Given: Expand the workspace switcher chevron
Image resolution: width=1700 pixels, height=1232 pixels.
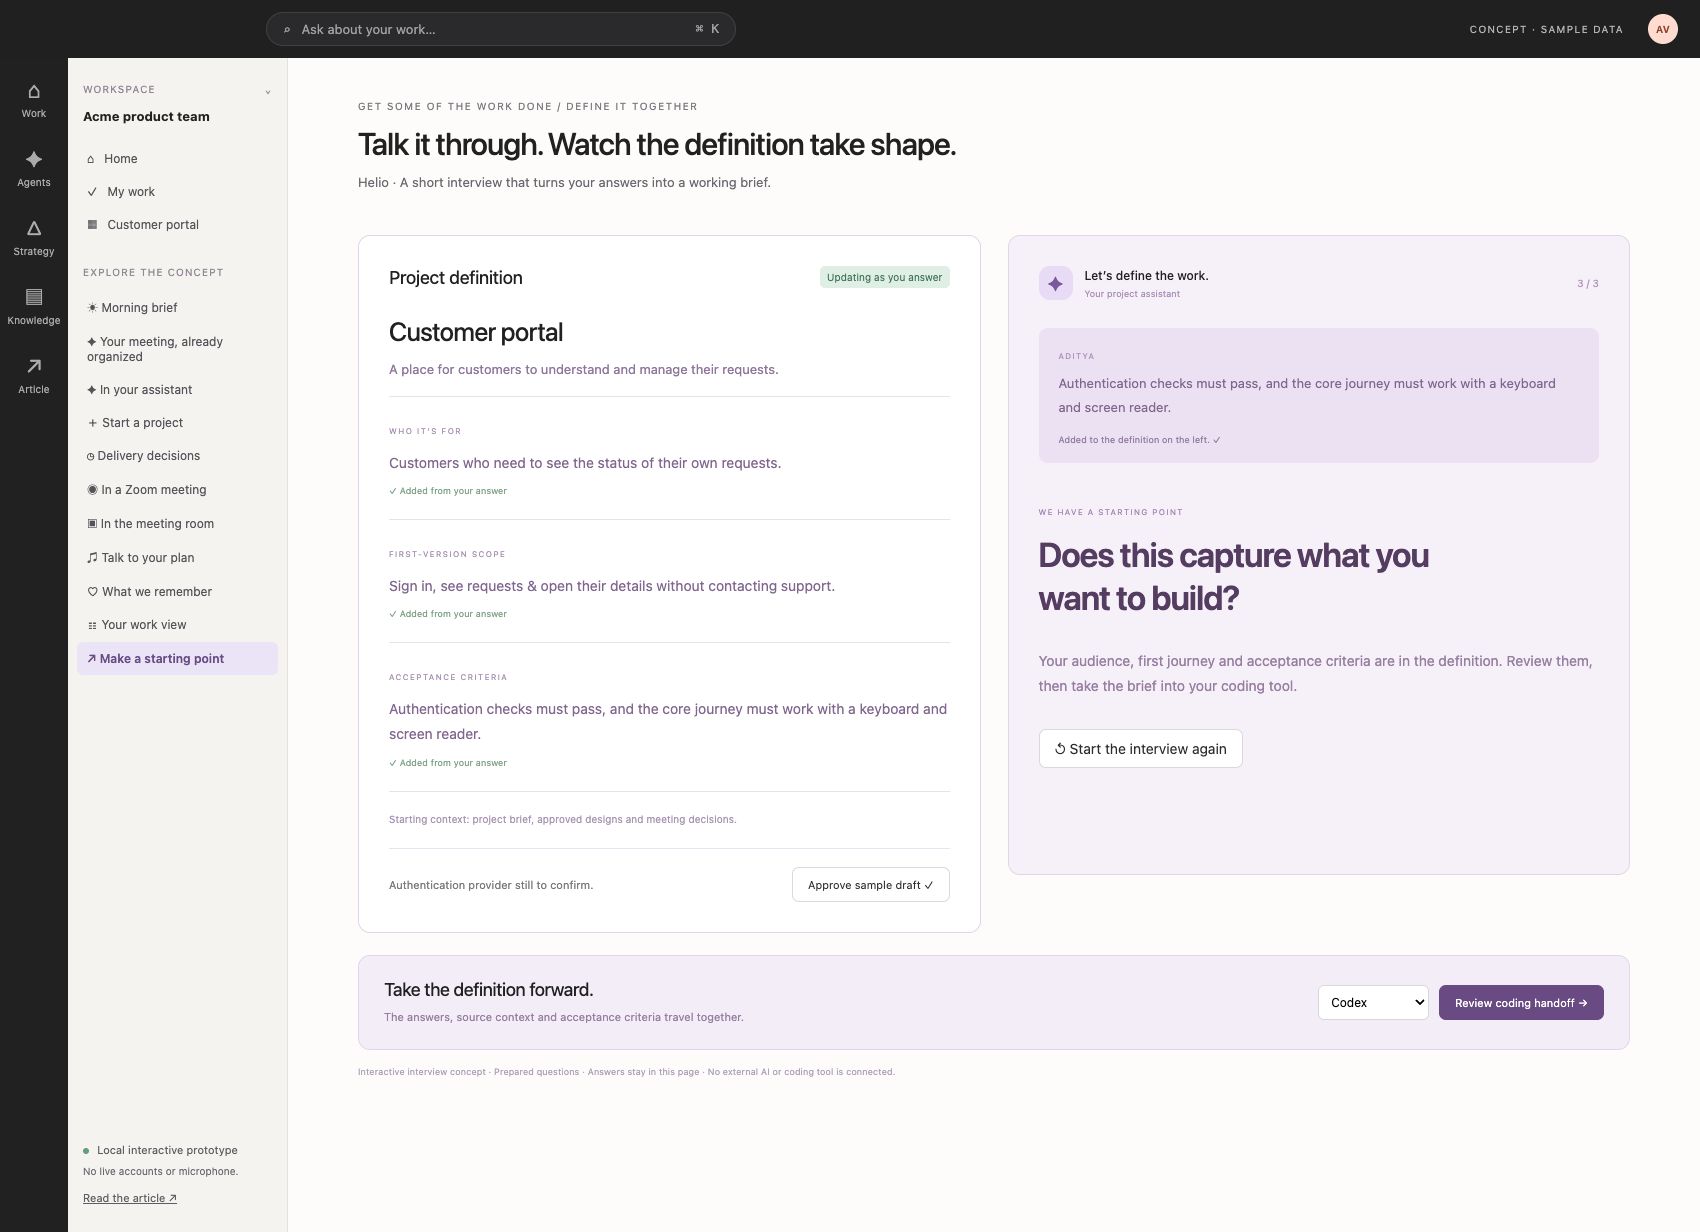Looking at the screenshot, I should click(x=268, y=92).
